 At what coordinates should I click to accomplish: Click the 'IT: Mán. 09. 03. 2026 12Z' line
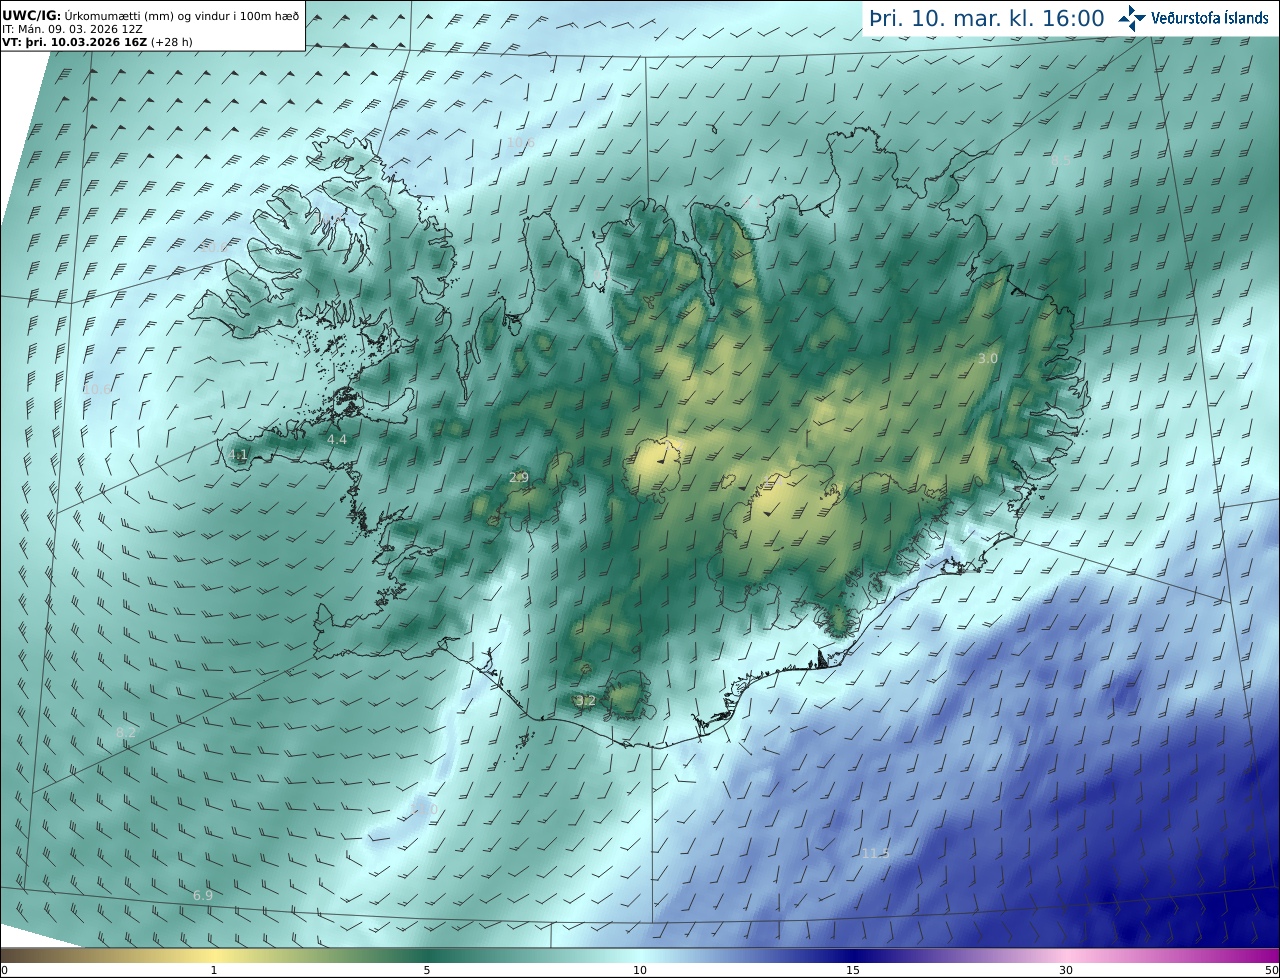pos(72,29)
